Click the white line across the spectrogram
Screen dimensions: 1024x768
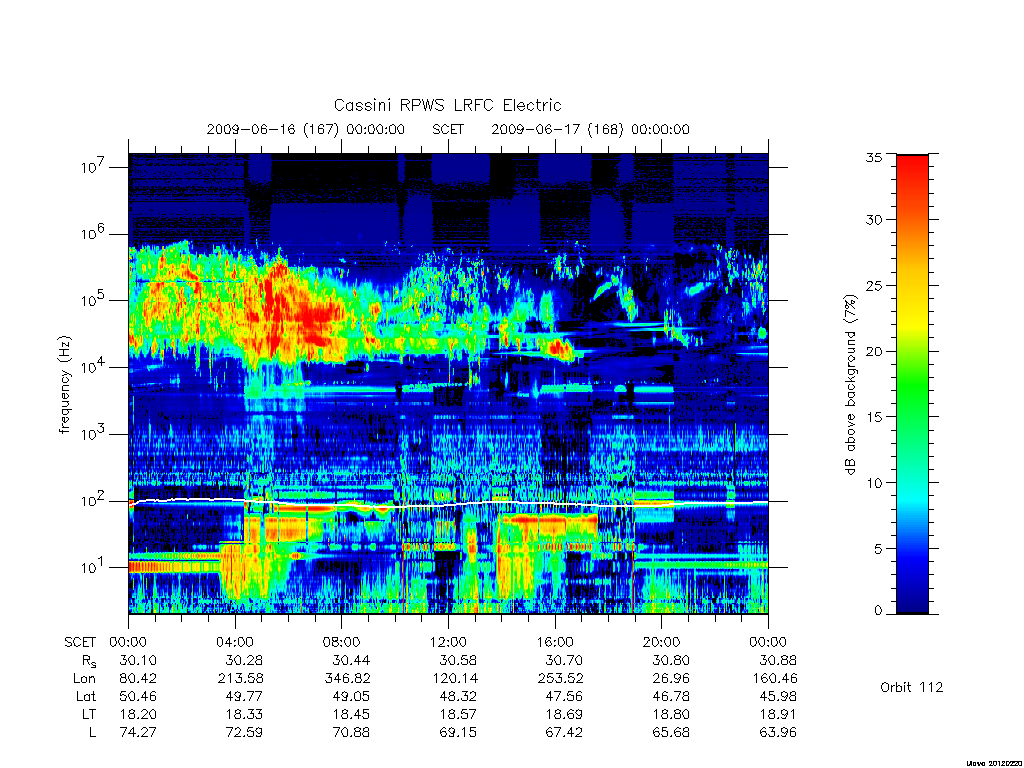448,504
